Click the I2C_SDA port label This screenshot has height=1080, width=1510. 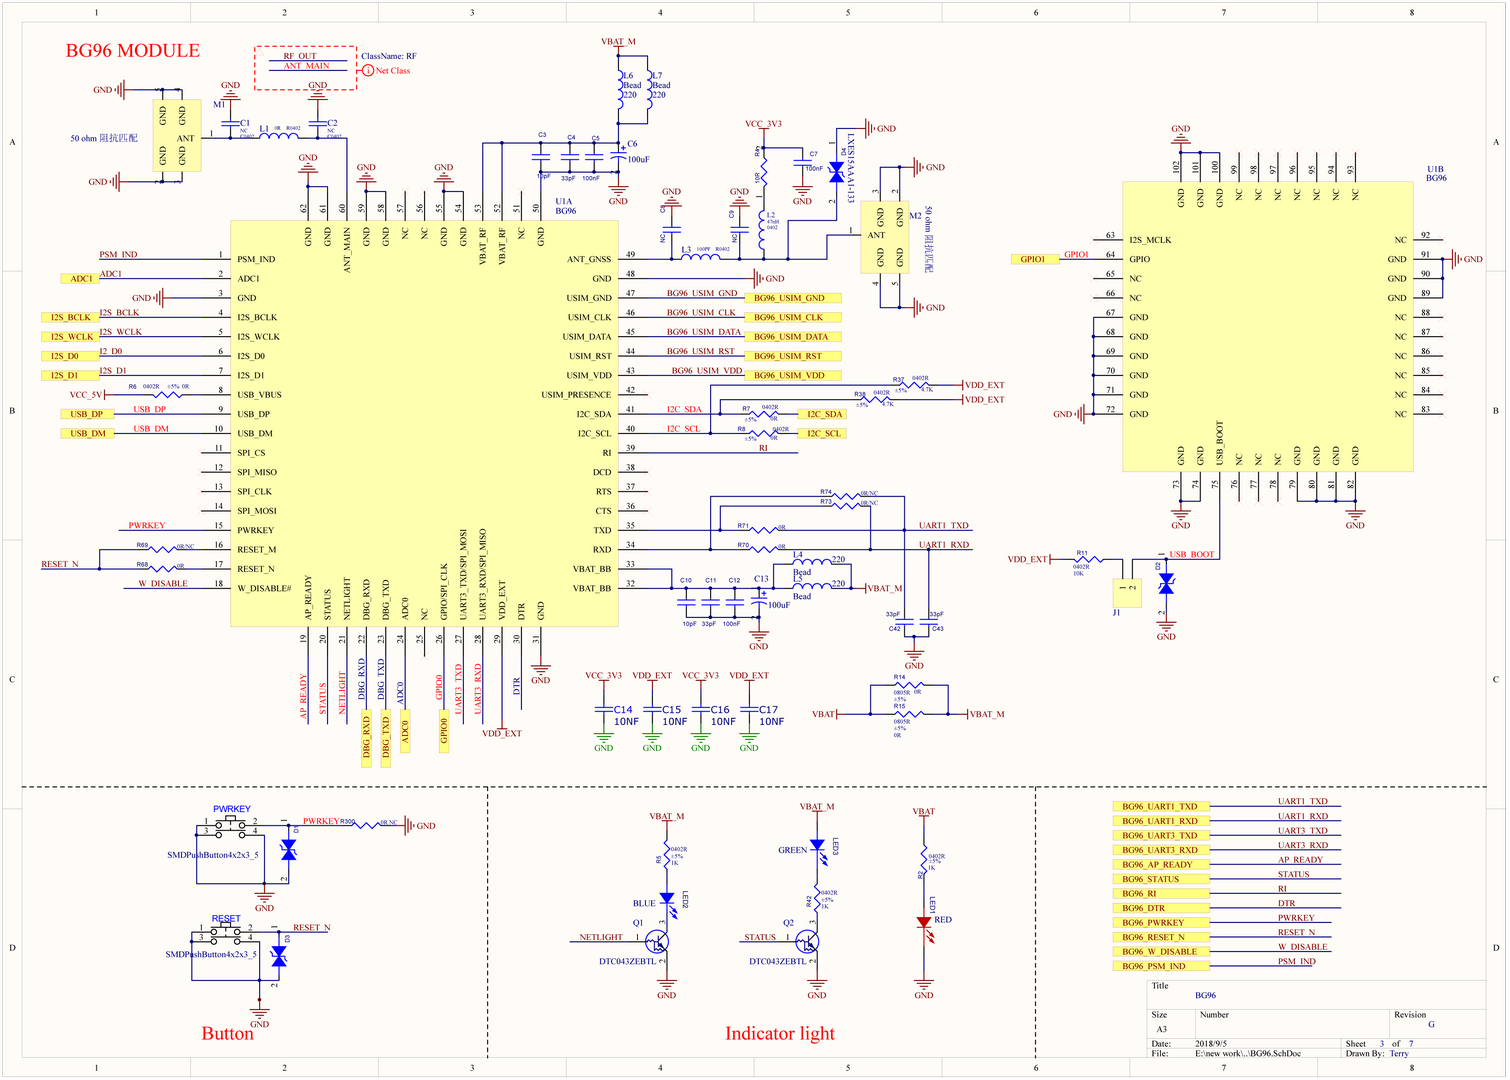click(822, 414)
